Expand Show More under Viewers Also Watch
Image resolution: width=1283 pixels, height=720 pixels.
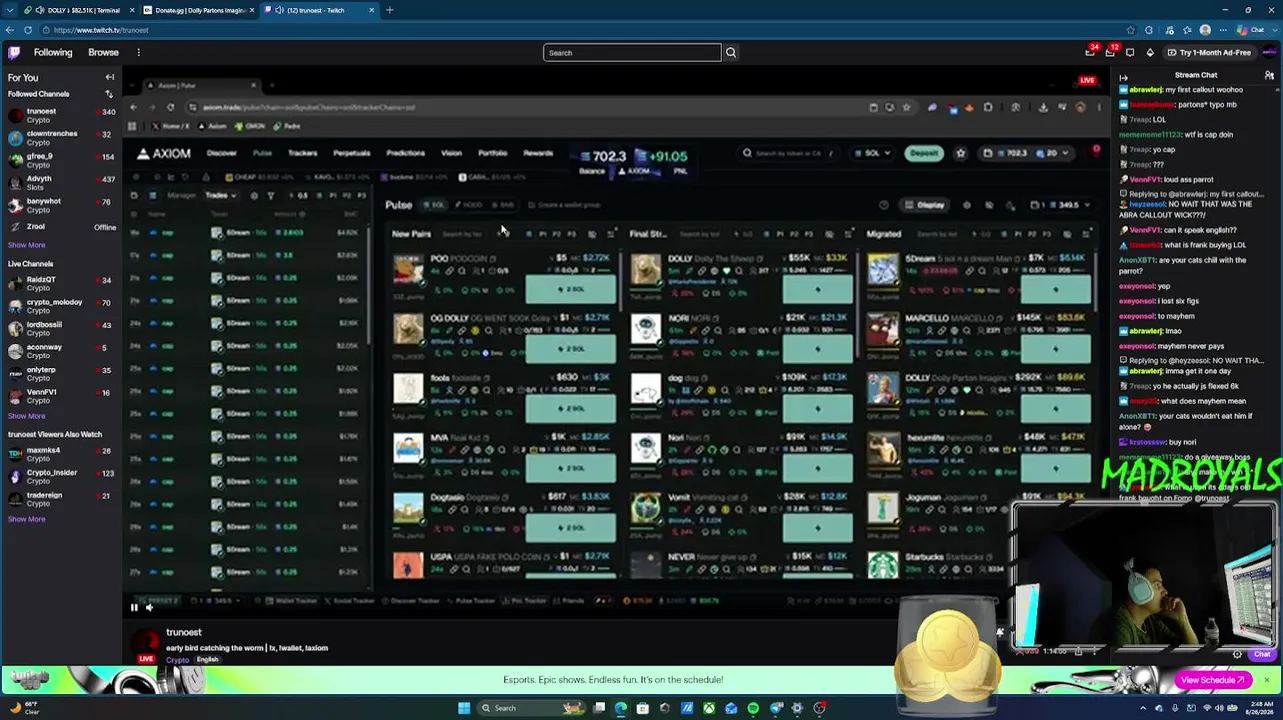coord(26,519)
